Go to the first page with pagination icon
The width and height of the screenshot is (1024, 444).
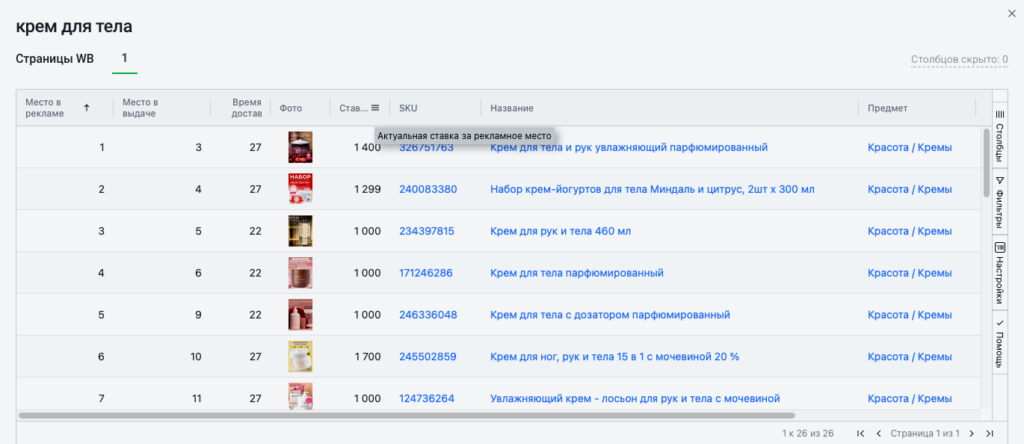(x=860, y=433)
